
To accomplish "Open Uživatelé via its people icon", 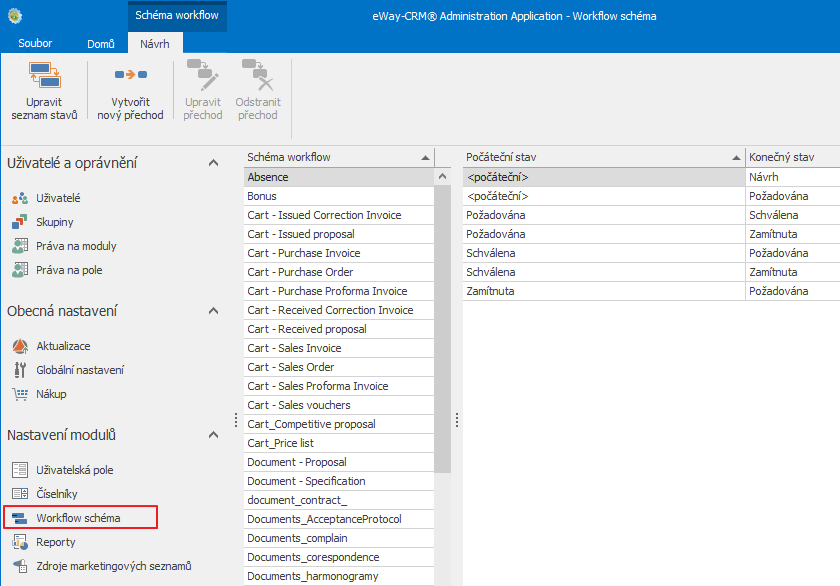I will [20, 198].
